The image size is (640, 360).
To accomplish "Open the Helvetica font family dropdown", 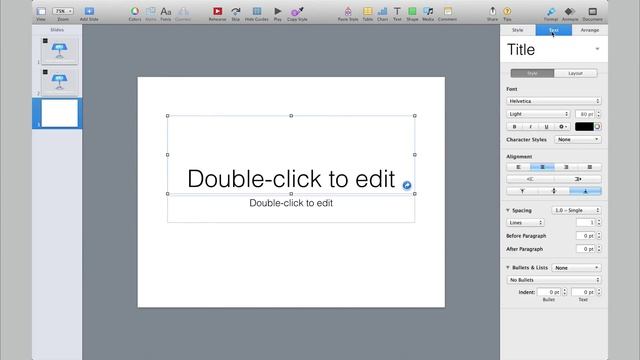I will point(553,101).
